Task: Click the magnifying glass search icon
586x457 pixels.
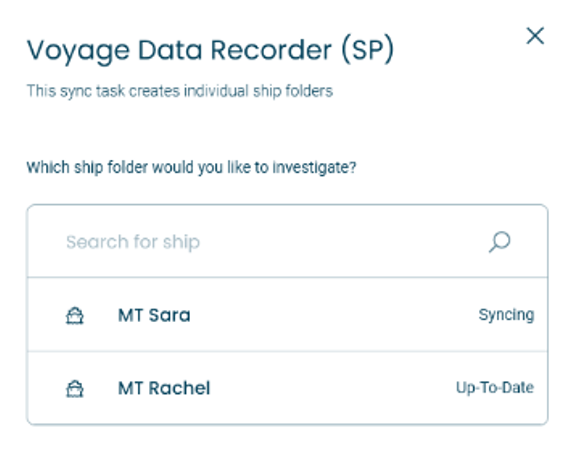Action: [500, 242]
